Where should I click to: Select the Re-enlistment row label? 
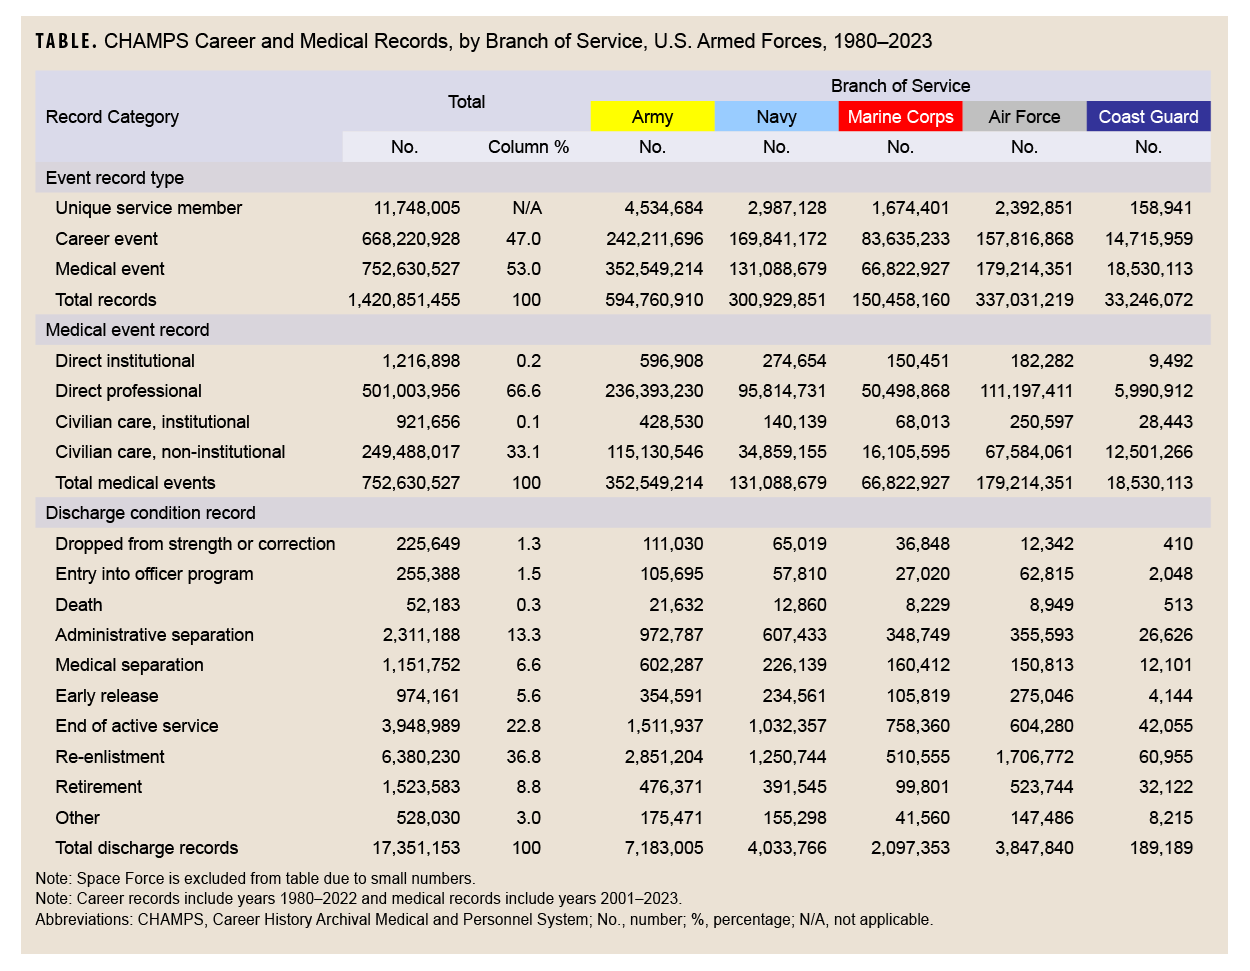tap(110, 757)
